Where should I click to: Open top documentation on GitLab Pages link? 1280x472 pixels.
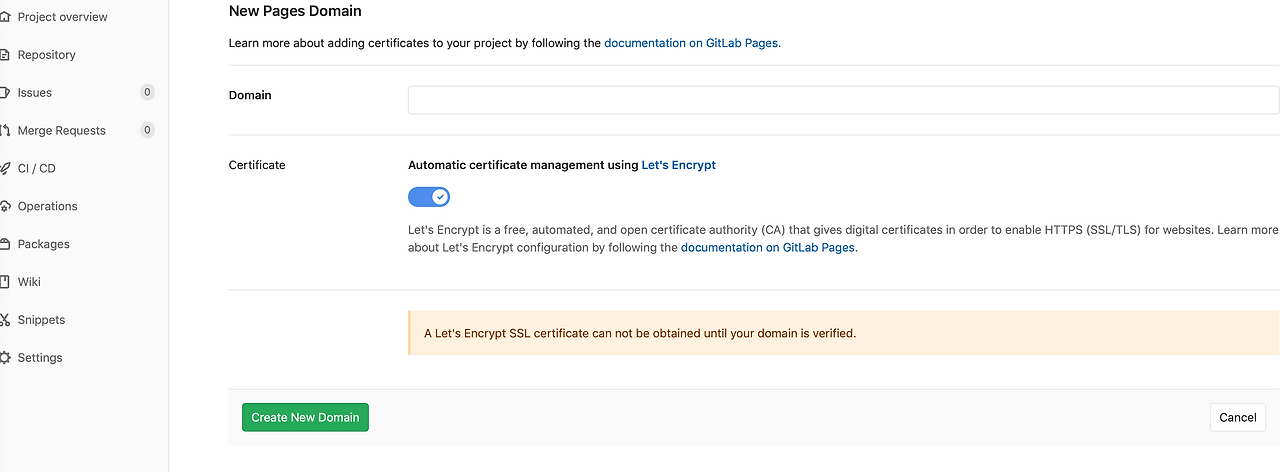coord(691,43)
